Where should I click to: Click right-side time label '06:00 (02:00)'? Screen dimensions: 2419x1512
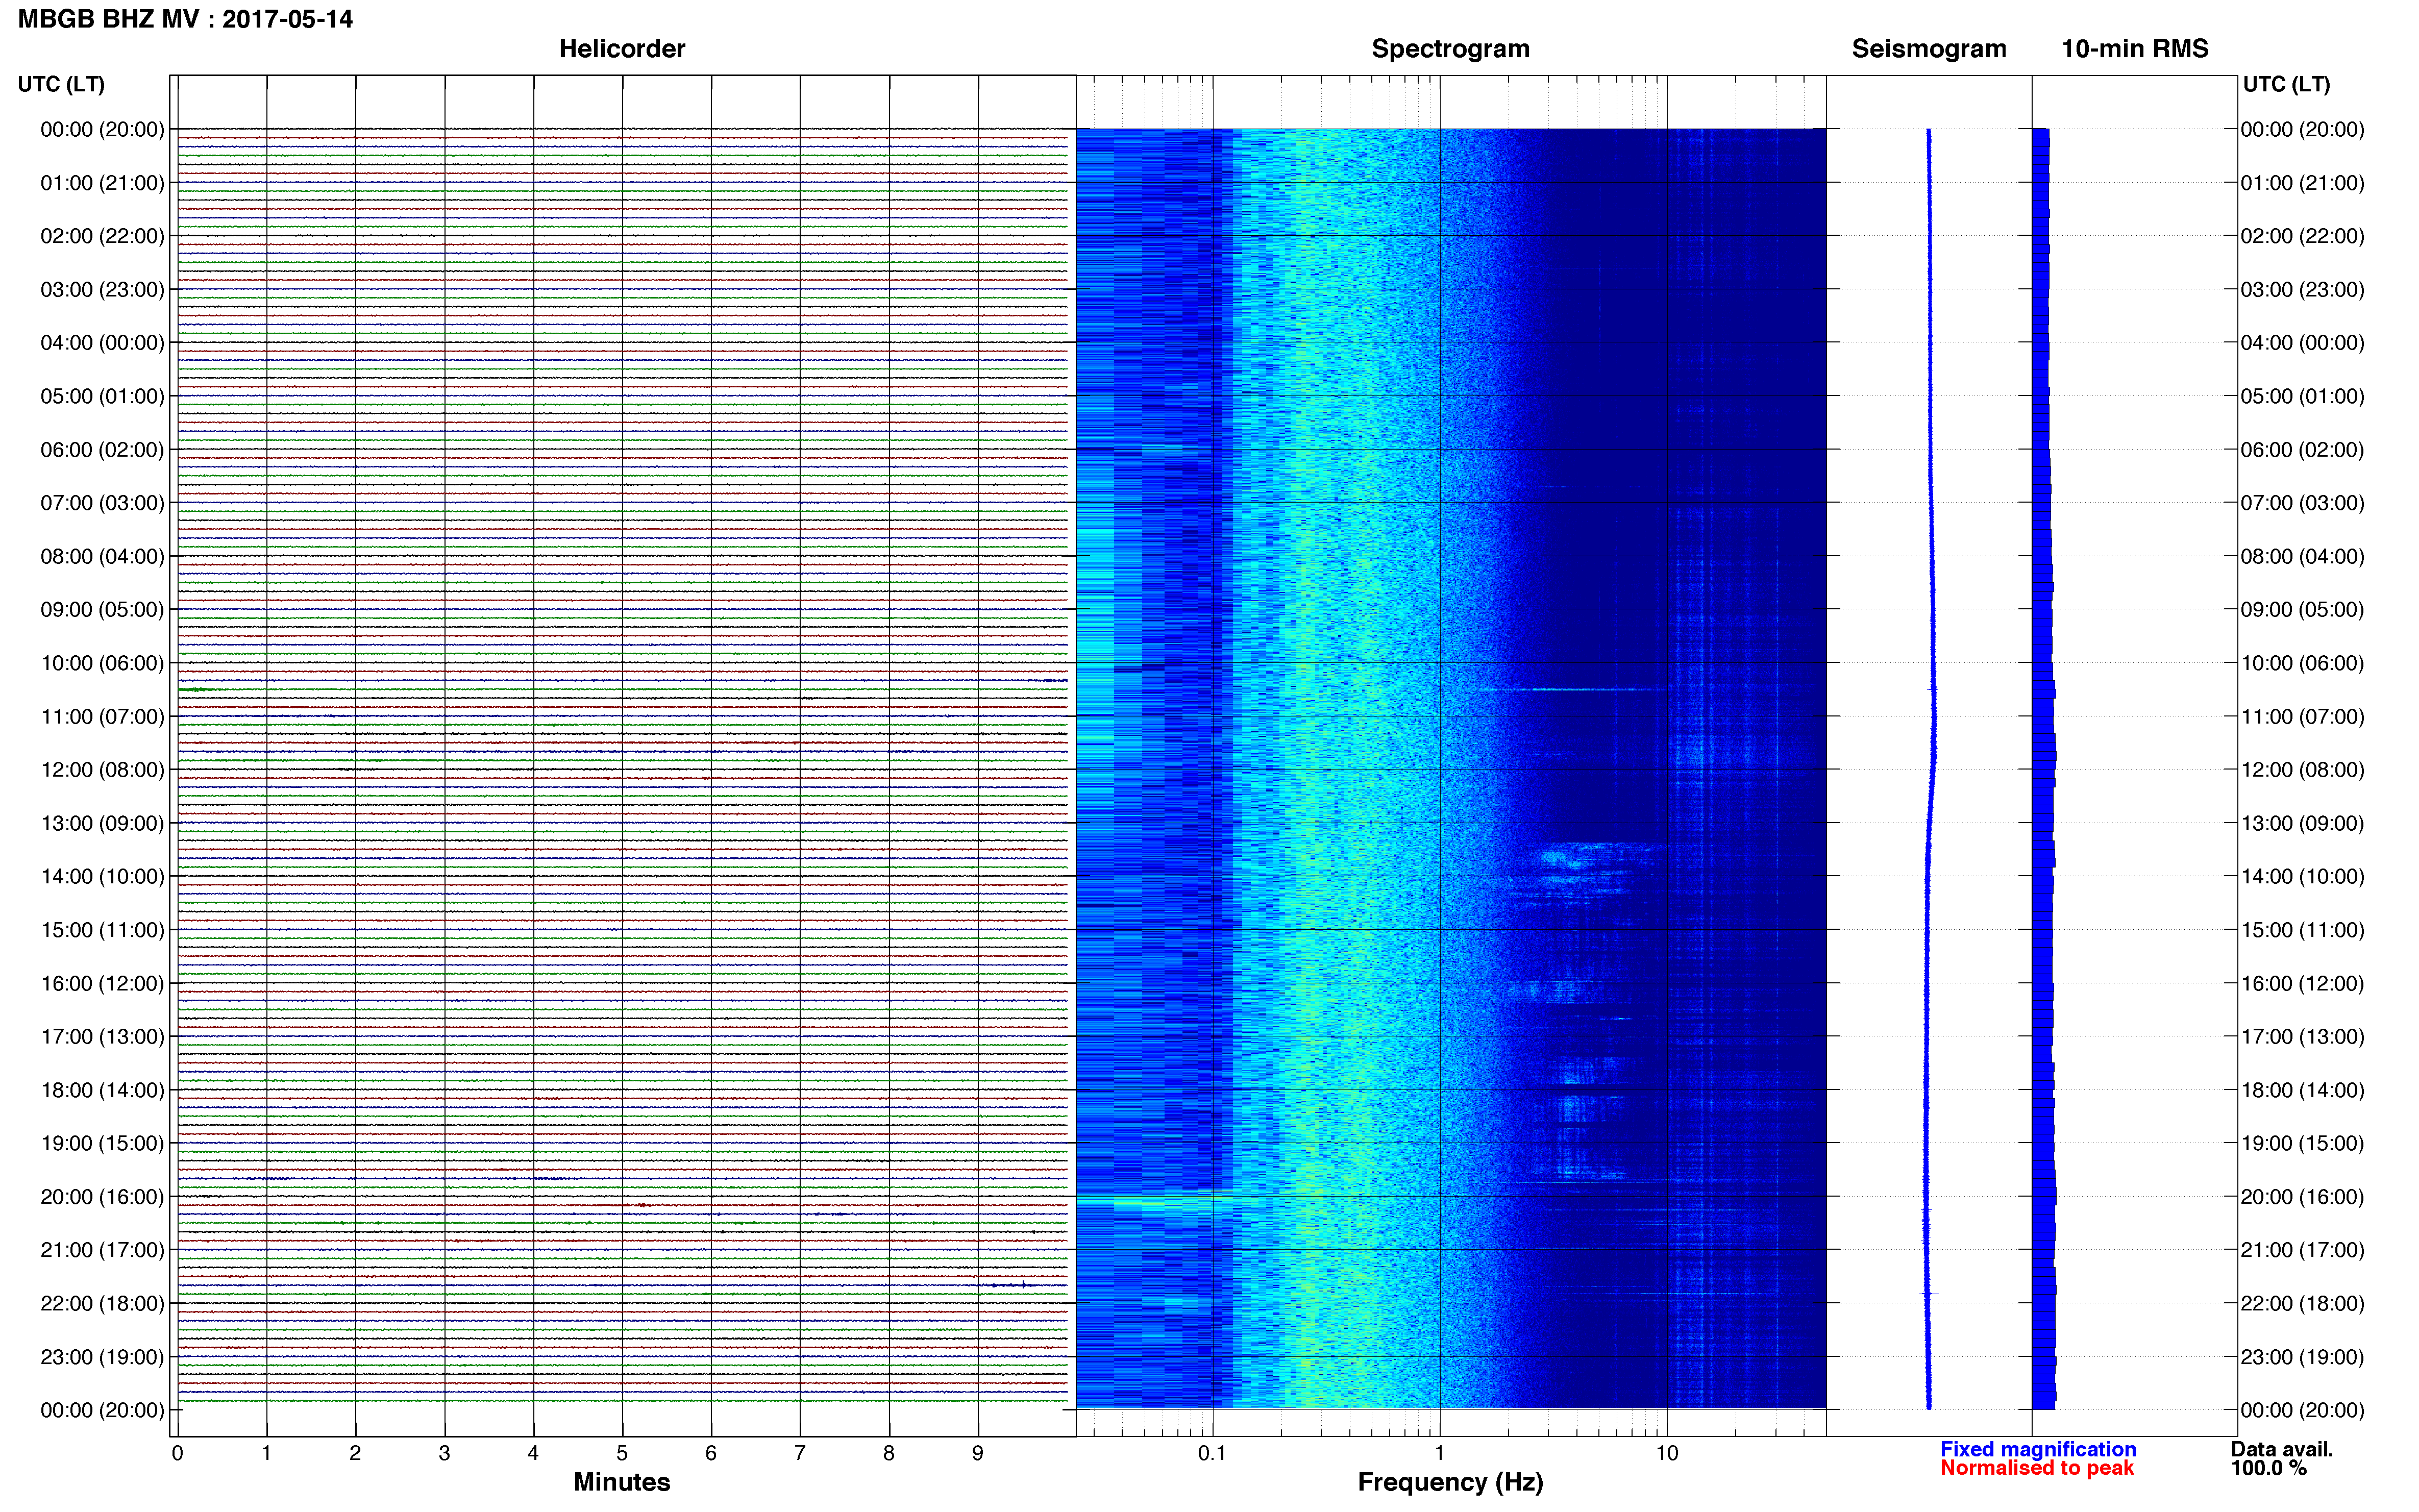[x=2302, y=450]
